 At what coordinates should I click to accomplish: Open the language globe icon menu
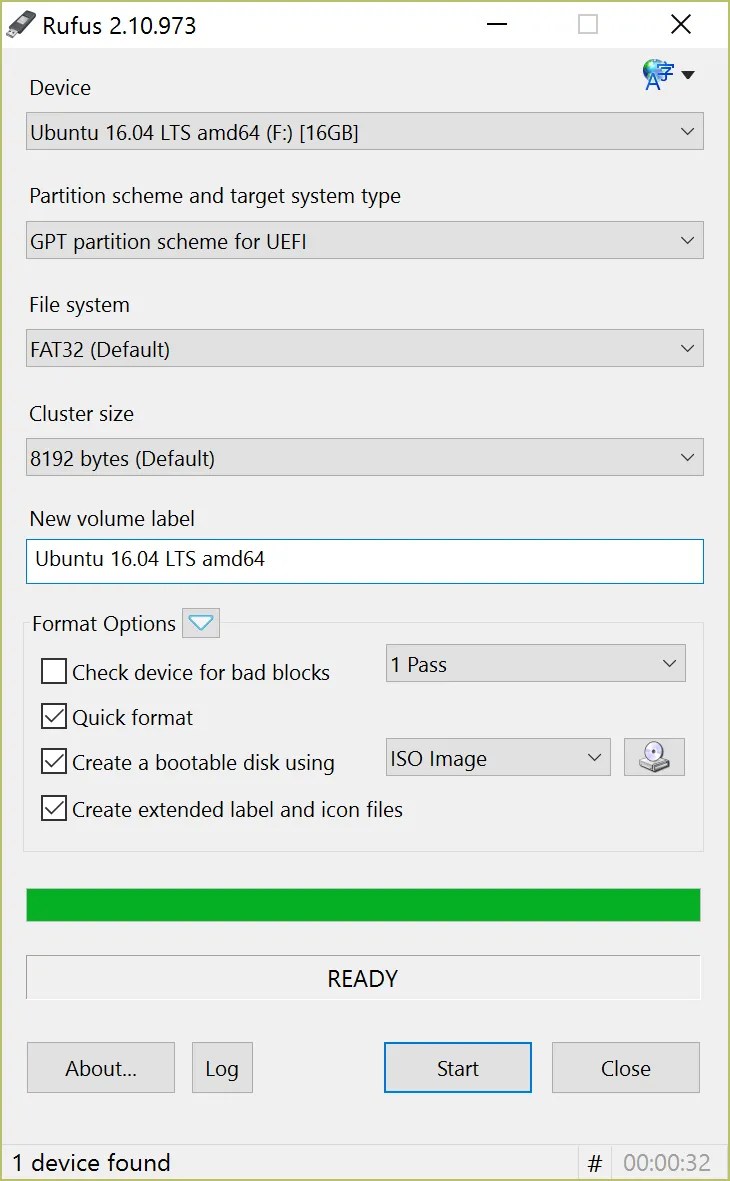click(x=658, y=75)
